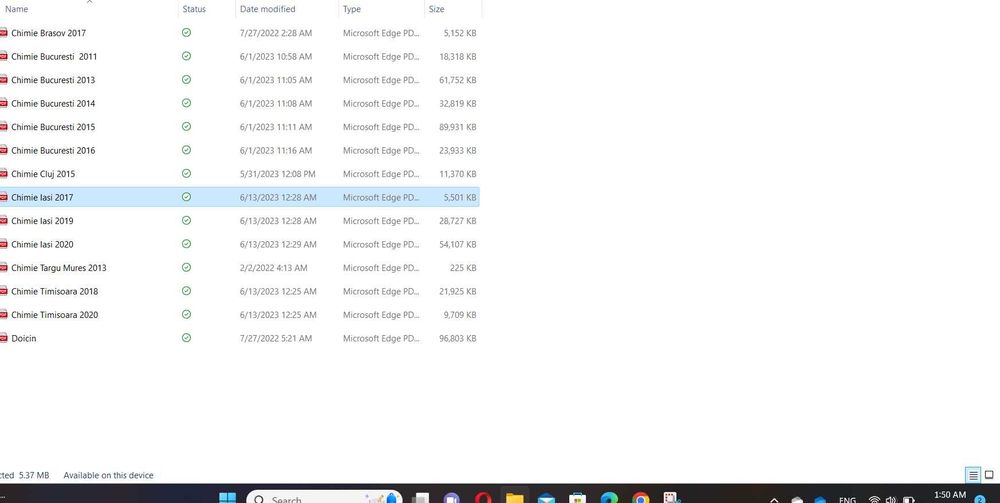Click the PDF icon of Chimie Brasov 2017
1000x503 pixels.
point(3,33)
